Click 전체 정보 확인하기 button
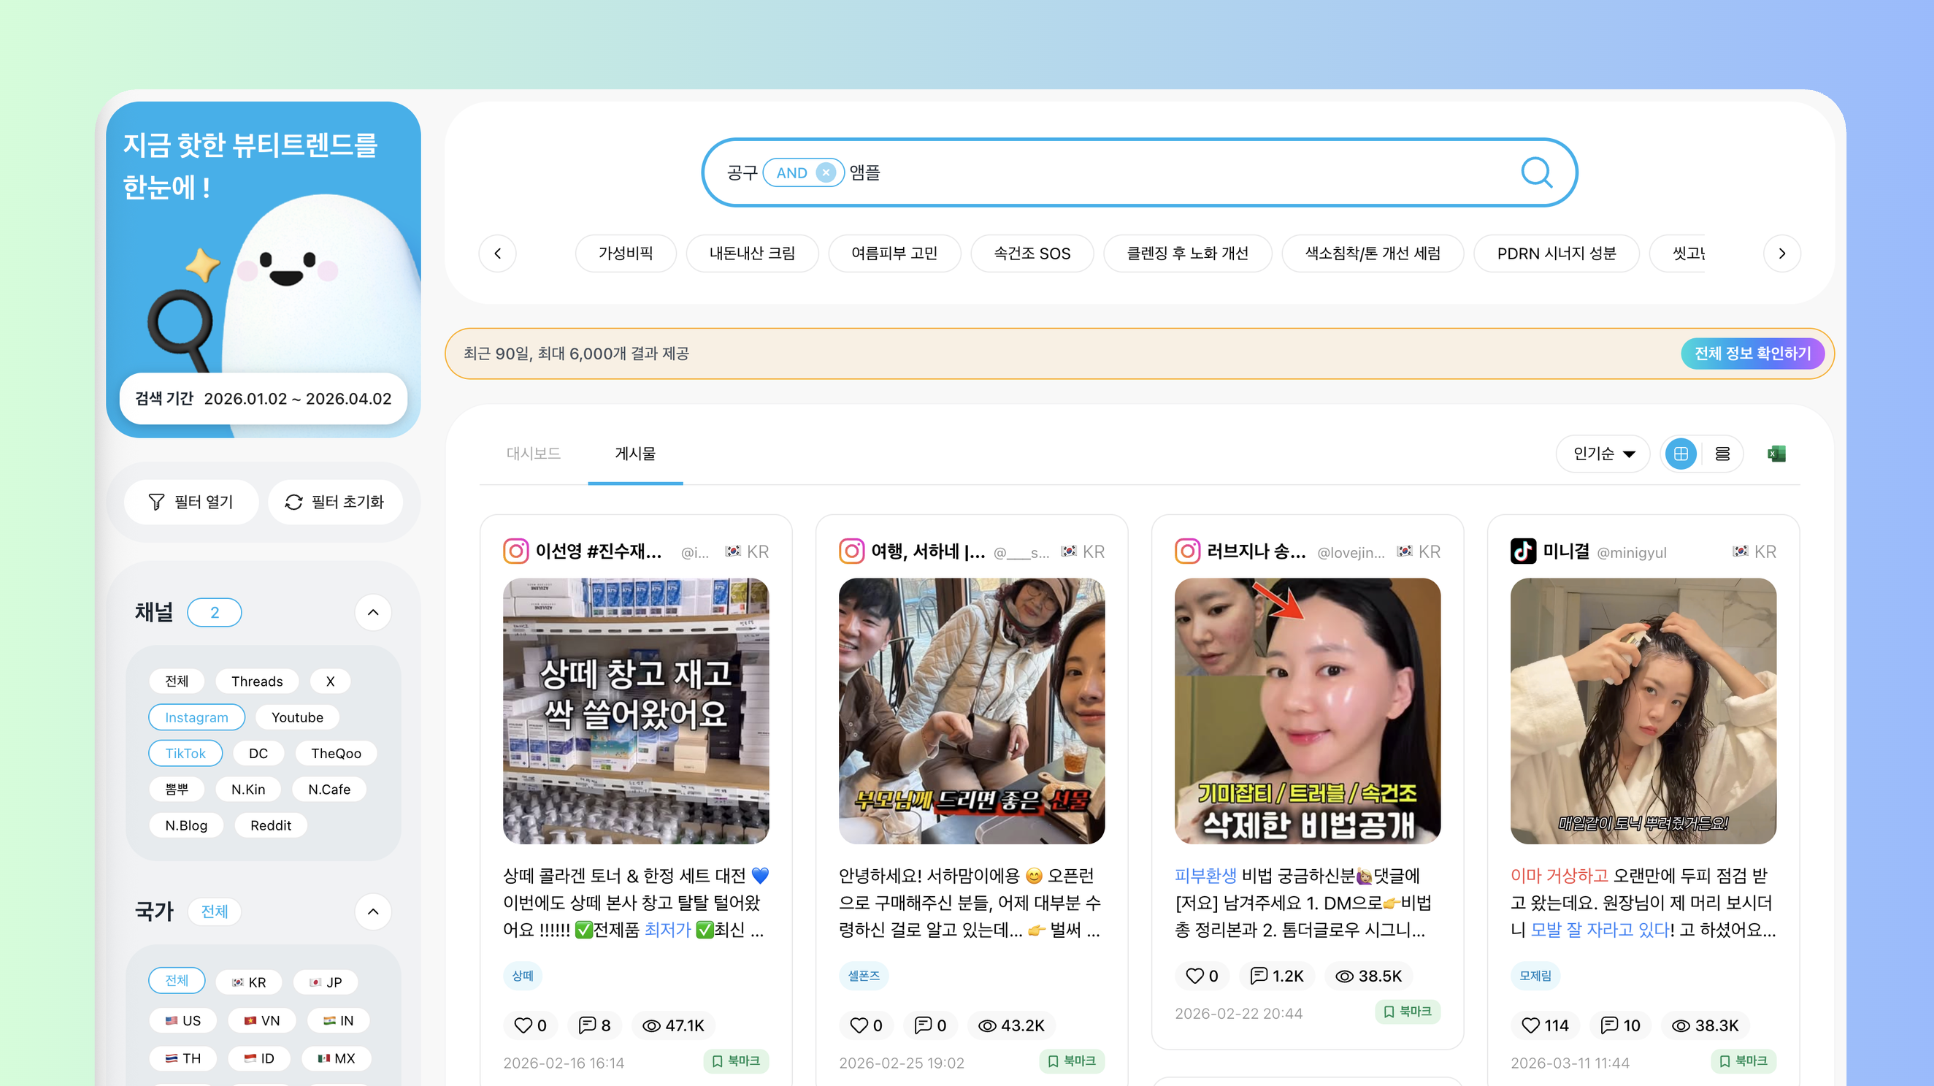This screenshot has height=1086, width=1934. pyautogui.click(x=1752, y=354)
